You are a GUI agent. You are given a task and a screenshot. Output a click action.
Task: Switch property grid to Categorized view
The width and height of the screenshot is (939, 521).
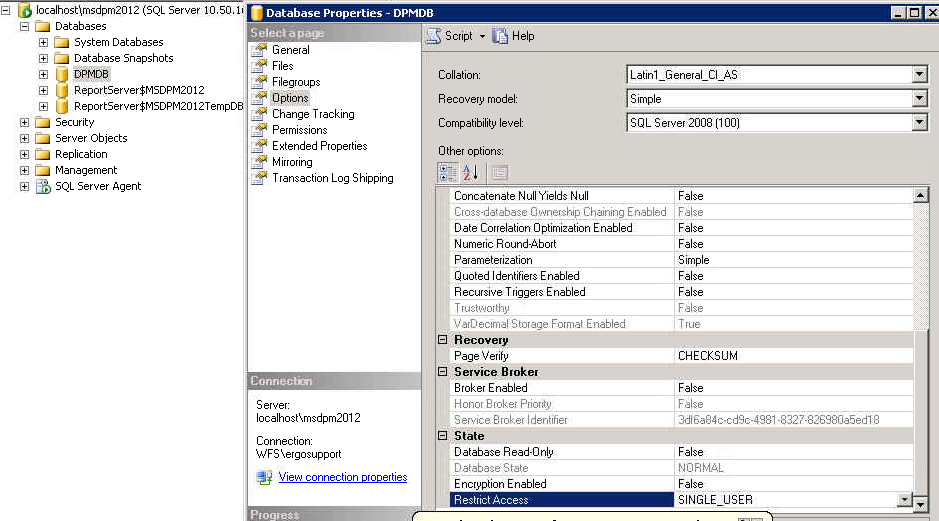(x=448, y=172)
